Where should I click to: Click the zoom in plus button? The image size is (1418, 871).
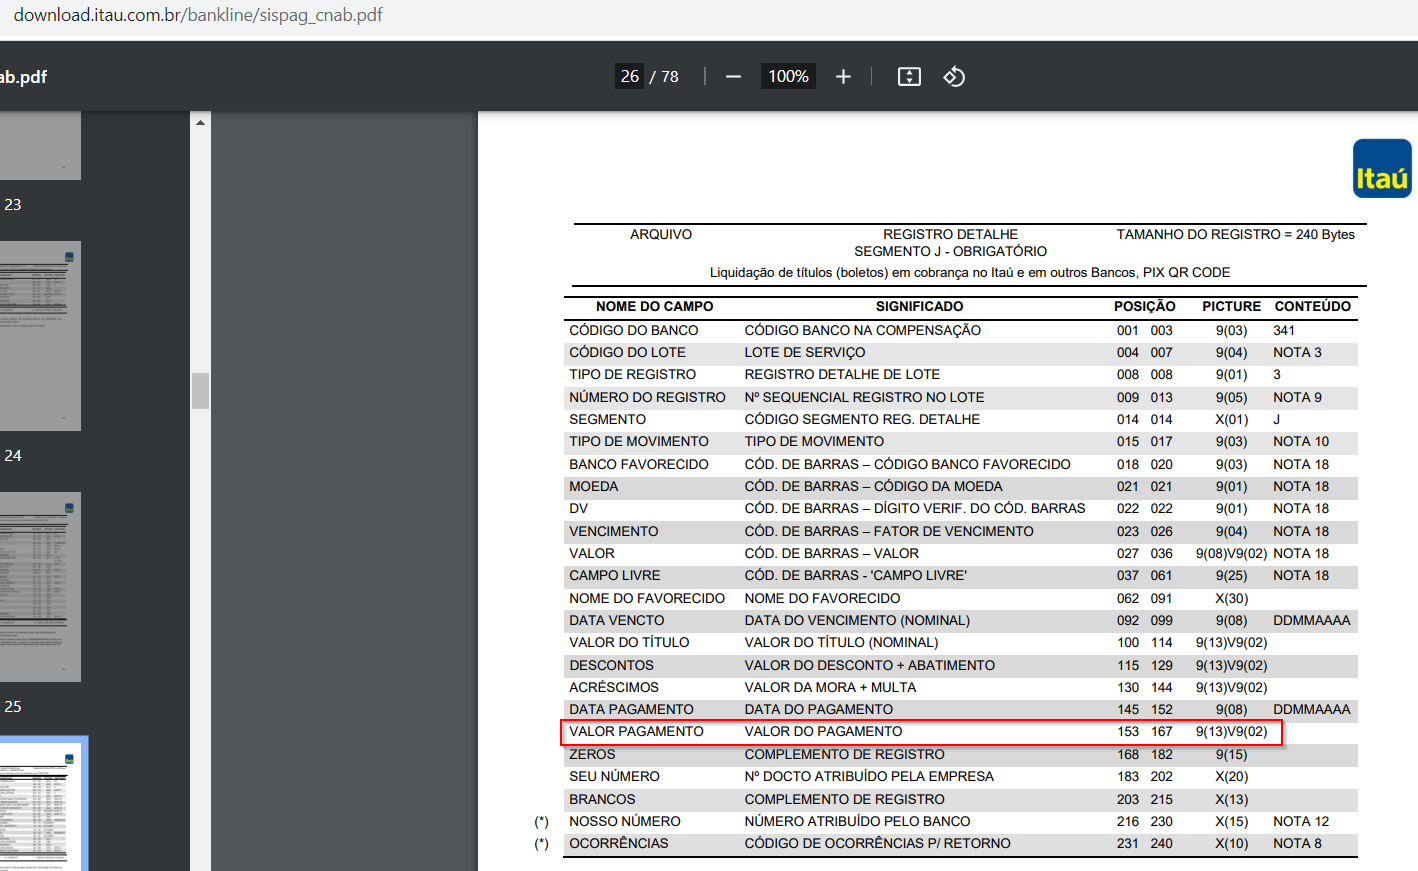click(843, 77)
